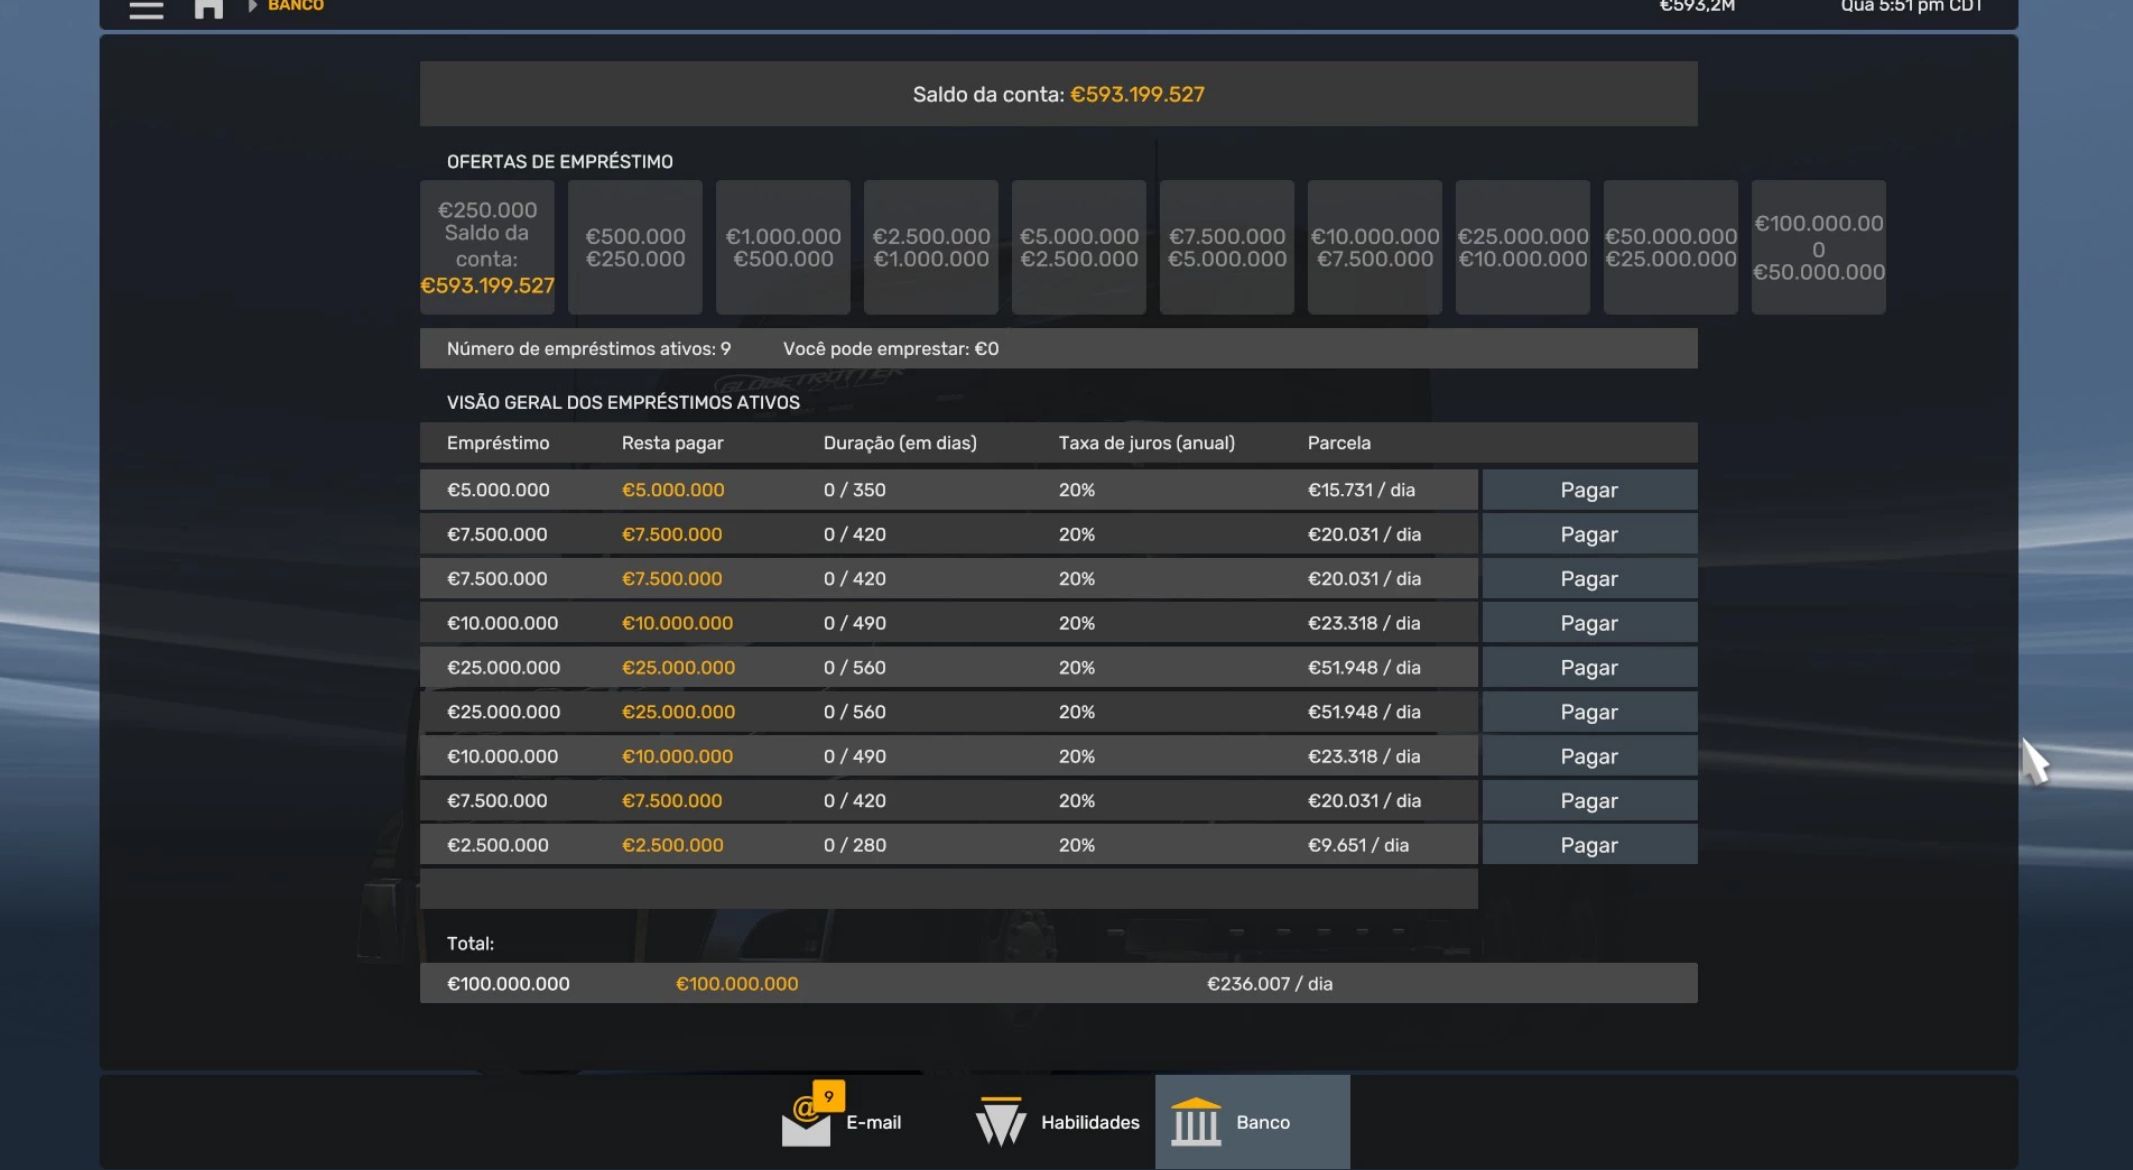Choose the €5.000.000 loan offer
This screenshot has width=2133, height=1170.
point(1079,247)
